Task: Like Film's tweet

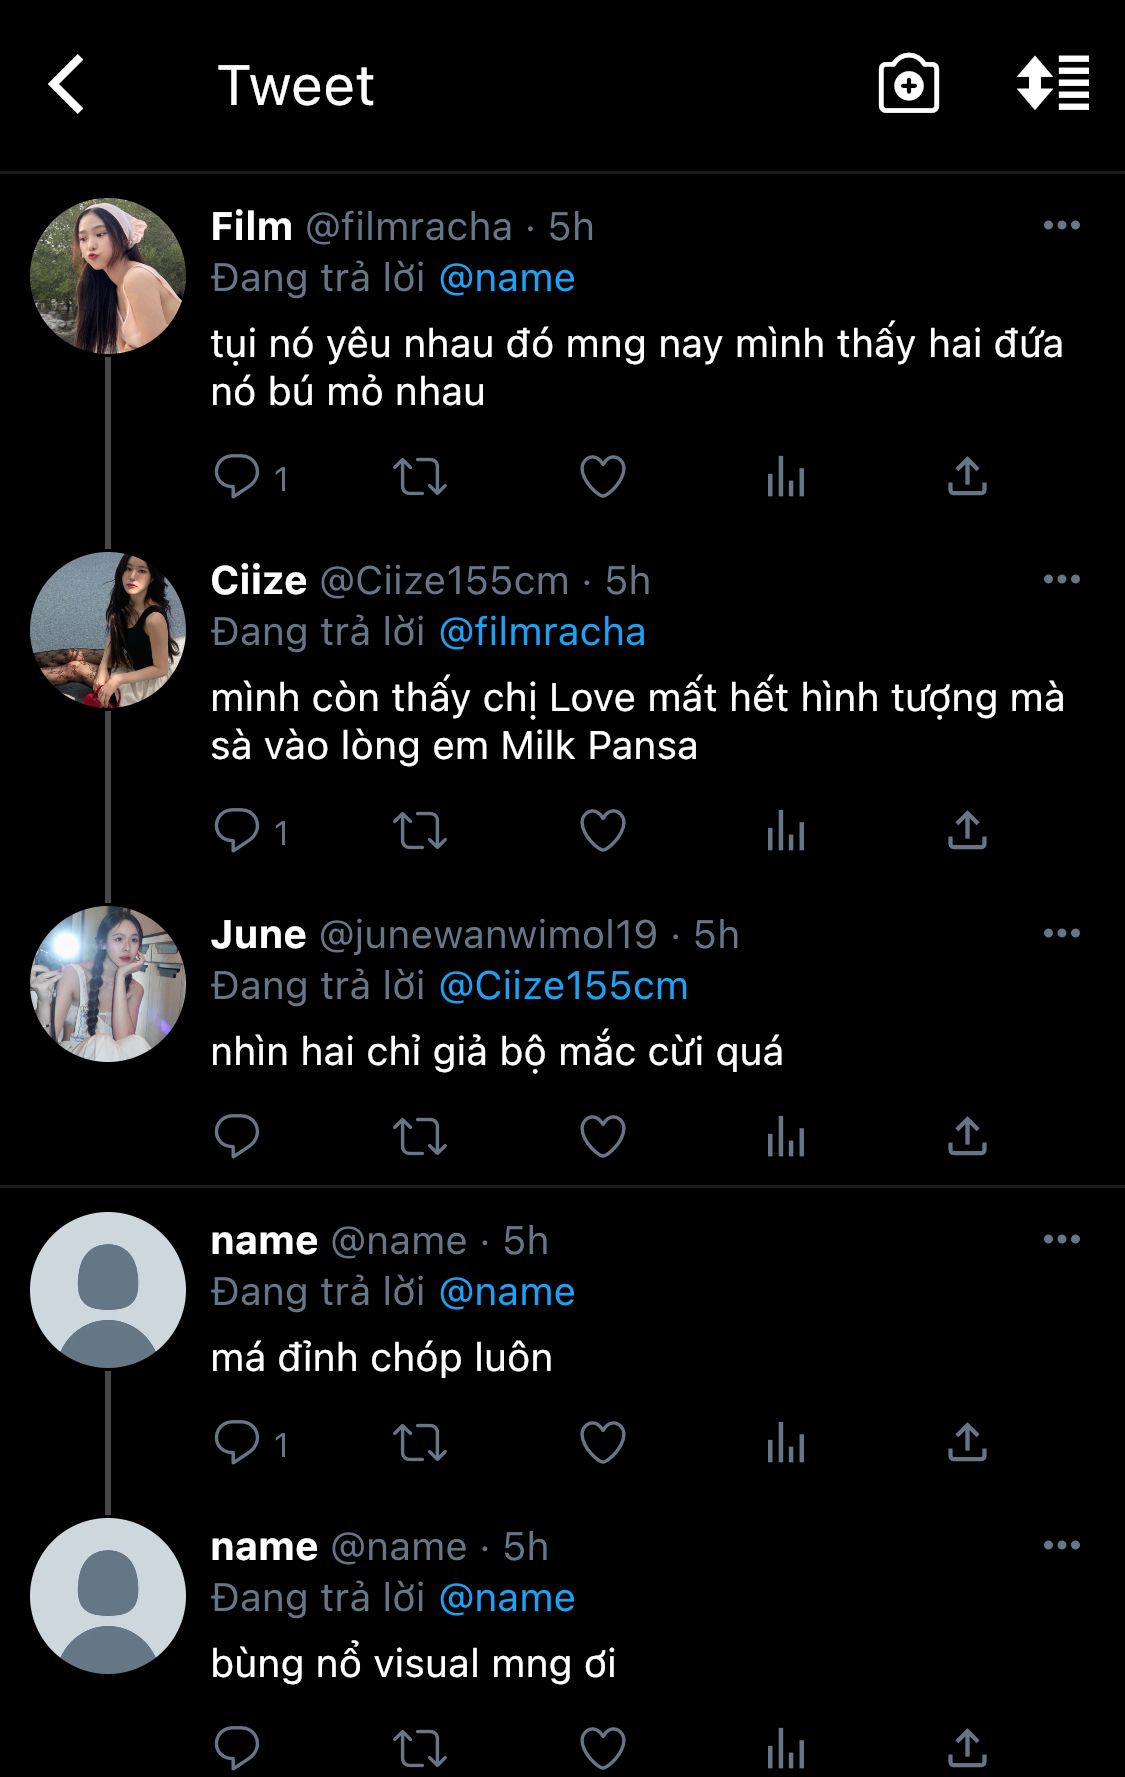Action: (603, 476)
